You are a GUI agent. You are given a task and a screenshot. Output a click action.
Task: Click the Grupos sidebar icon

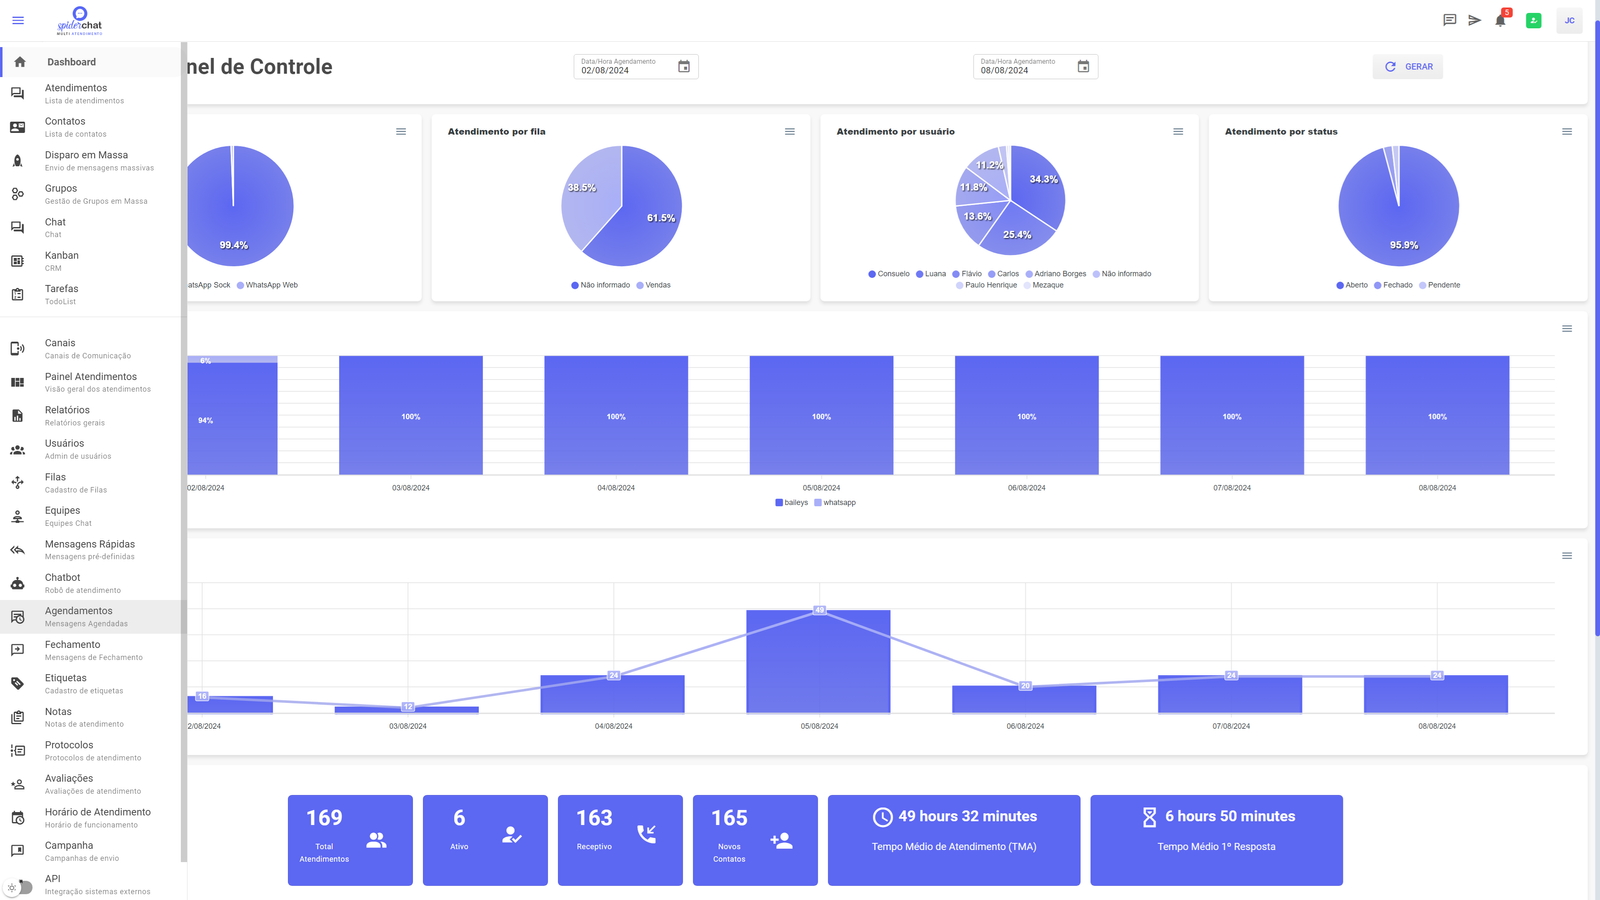[x=17, y=194]
